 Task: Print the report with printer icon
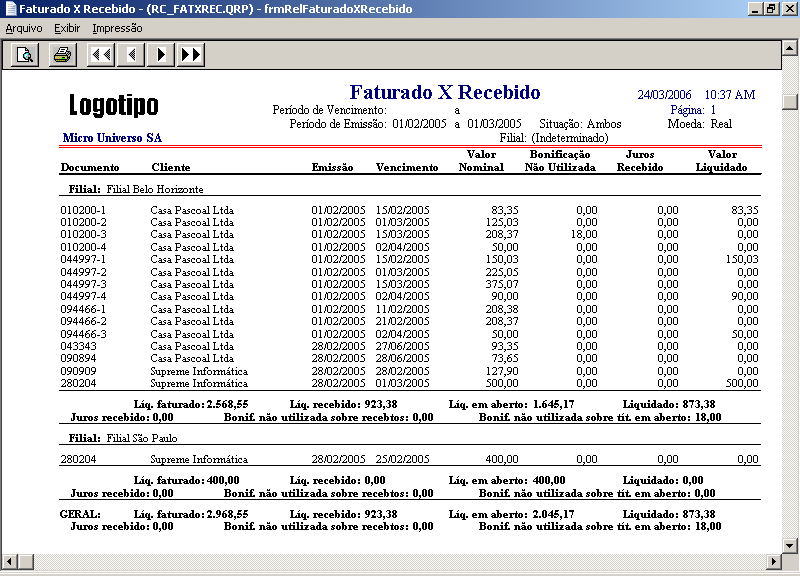(63, 55)
